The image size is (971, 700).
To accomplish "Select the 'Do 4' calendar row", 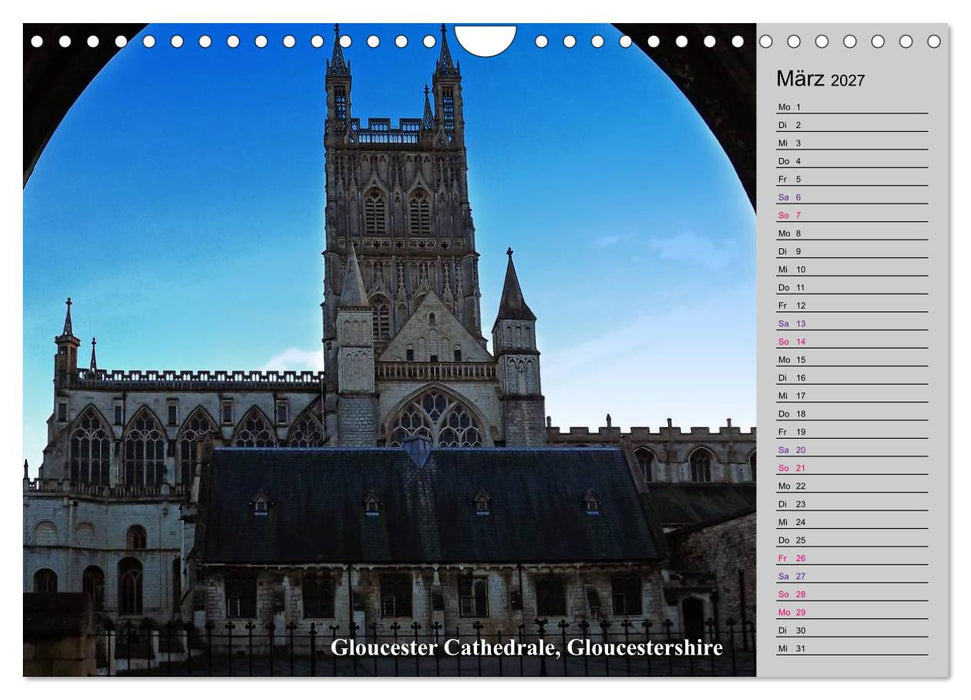I will (852, 161).
